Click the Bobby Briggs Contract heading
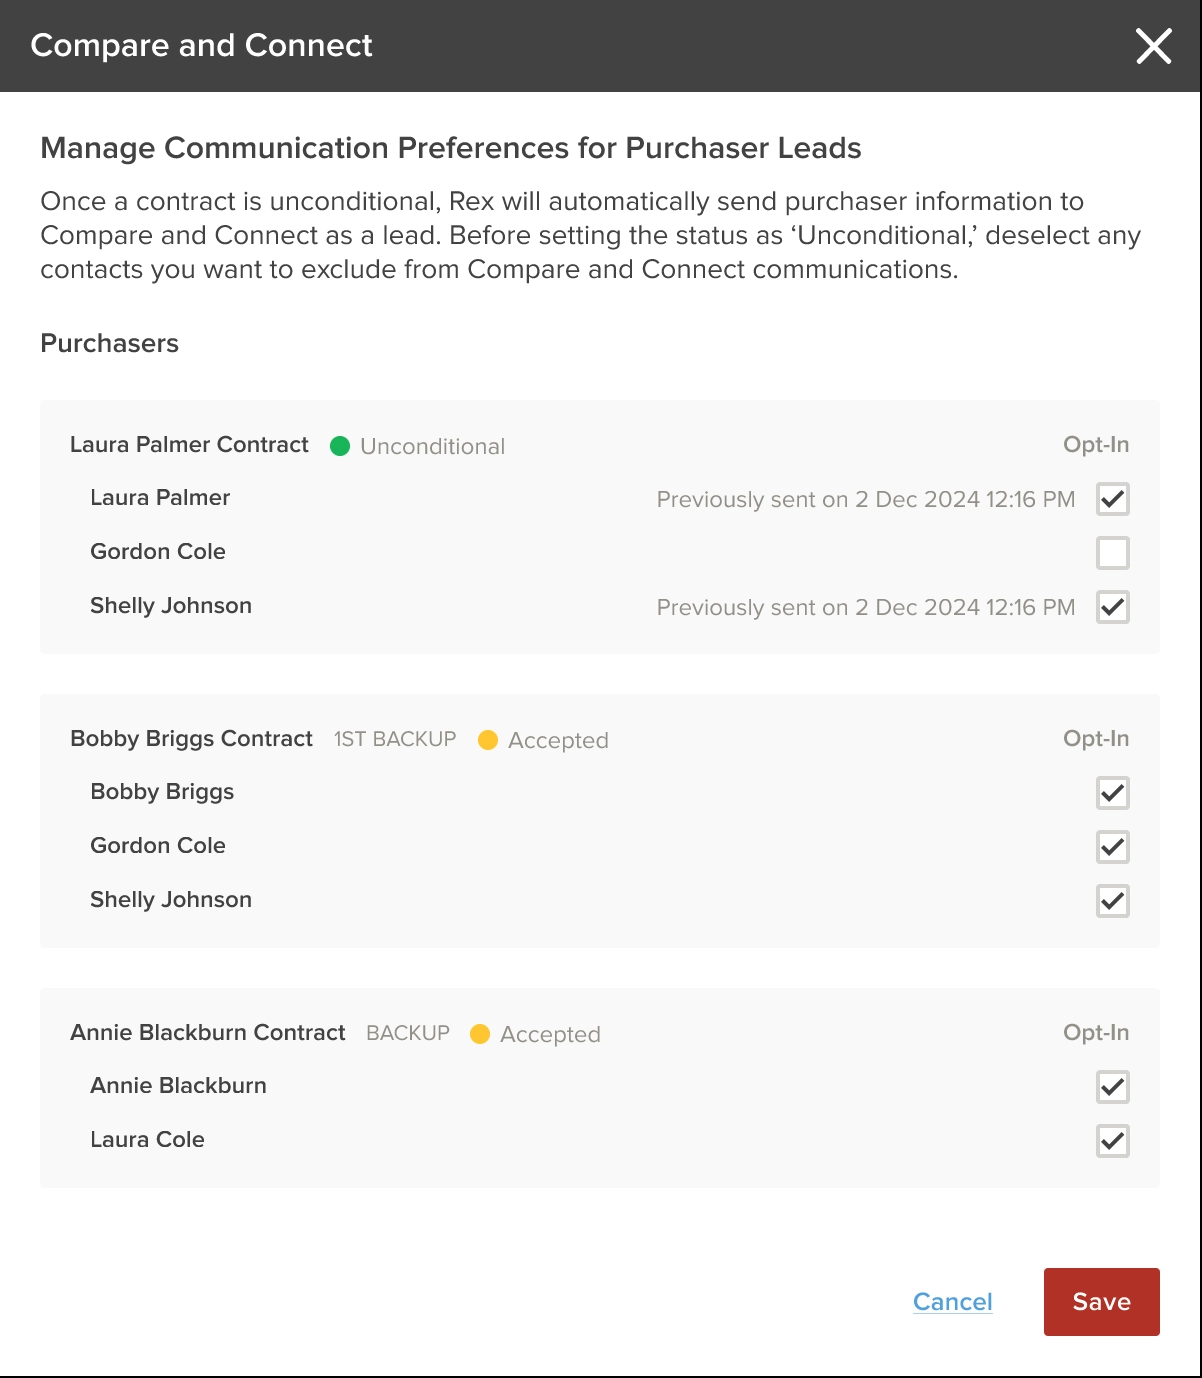The width and height of the screenshot is (1202, 1378). tap(191, 739)
